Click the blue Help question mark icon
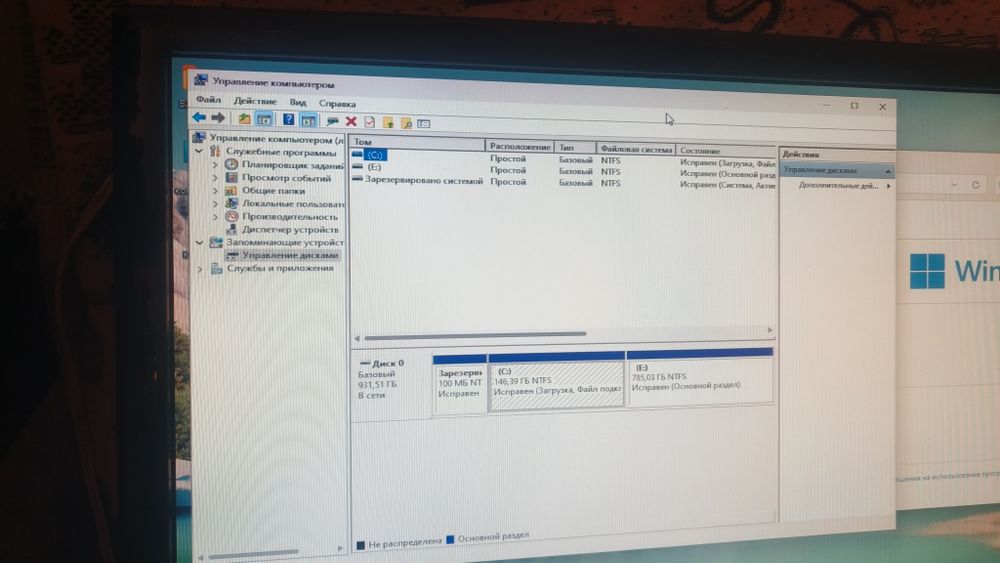 [288, 119]
